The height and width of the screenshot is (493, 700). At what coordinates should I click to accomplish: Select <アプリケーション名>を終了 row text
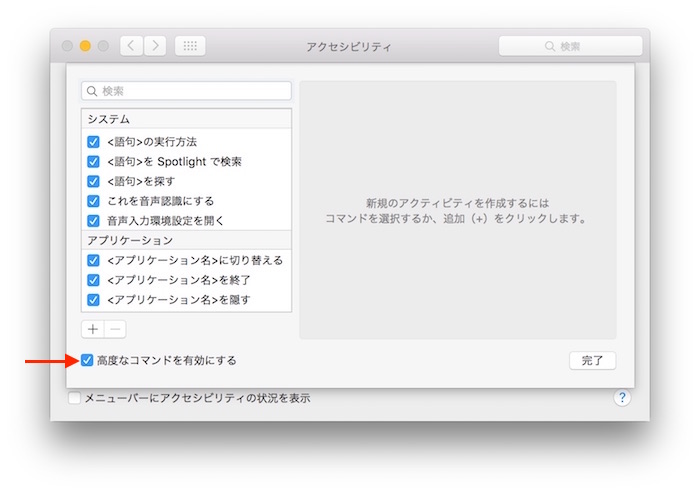[x=179, y=280]
